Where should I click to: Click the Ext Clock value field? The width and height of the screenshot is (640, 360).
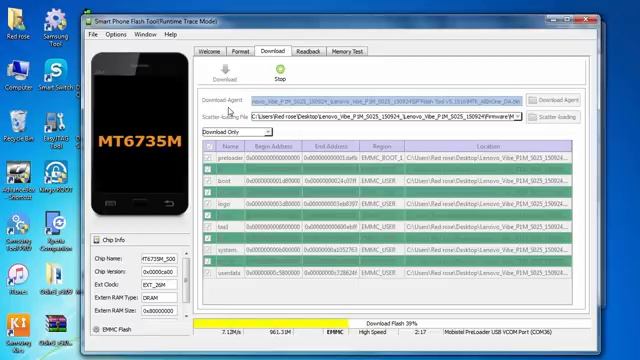[159, 285]
